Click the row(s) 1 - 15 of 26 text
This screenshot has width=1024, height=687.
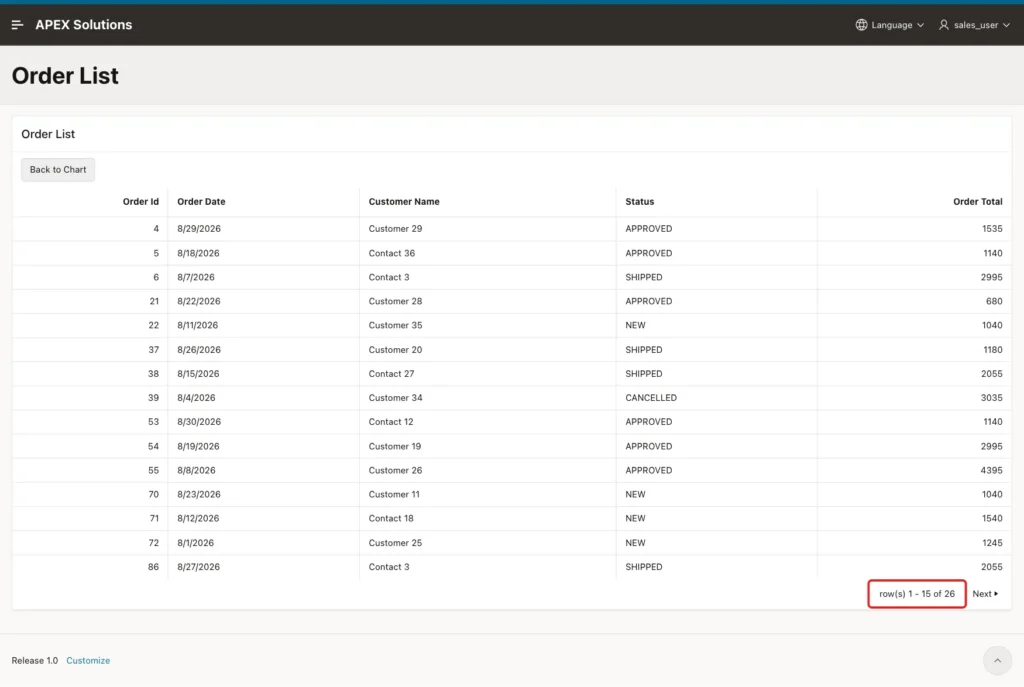point(917,594)
